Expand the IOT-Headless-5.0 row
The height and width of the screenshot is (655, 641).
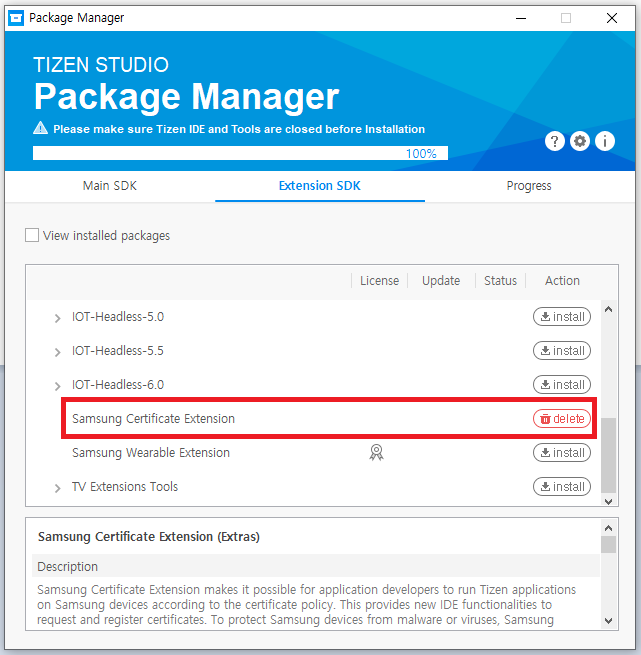point(57,318)
